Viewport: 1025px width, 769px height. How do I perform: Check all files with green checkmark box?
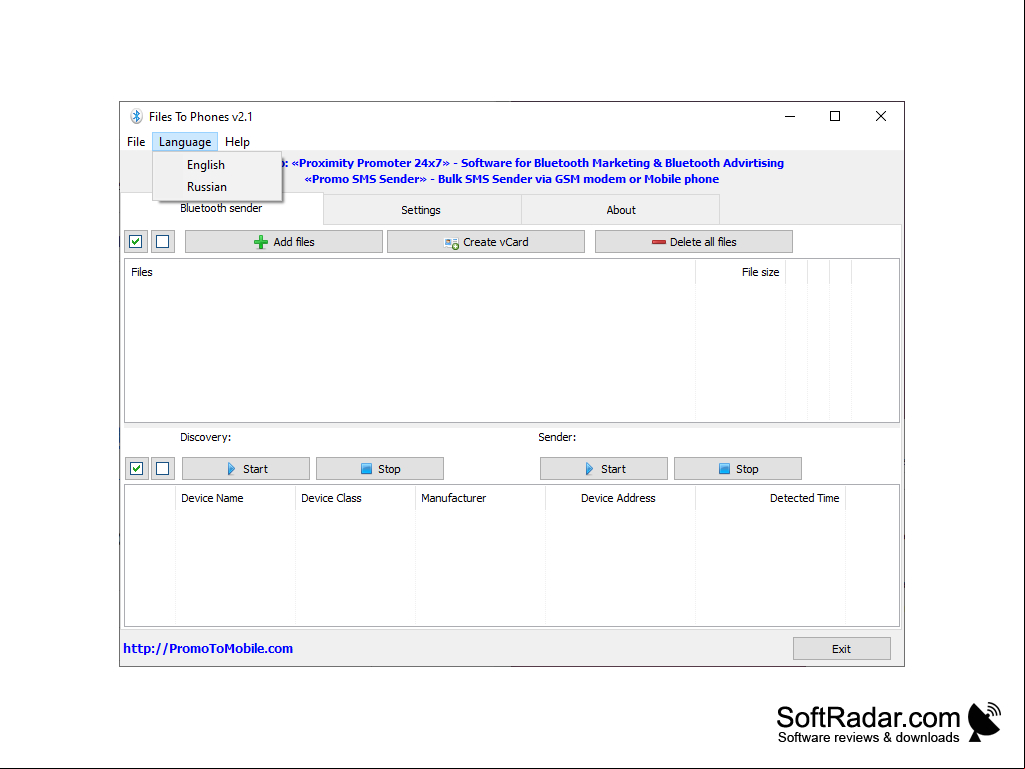136,241
